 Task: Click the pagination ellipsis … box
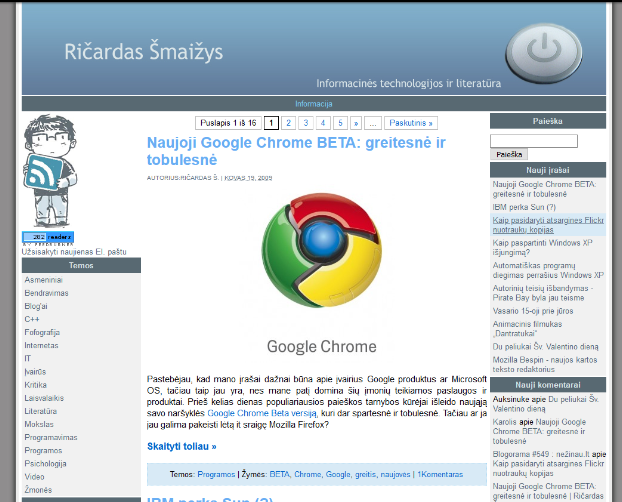pos(373,123)
